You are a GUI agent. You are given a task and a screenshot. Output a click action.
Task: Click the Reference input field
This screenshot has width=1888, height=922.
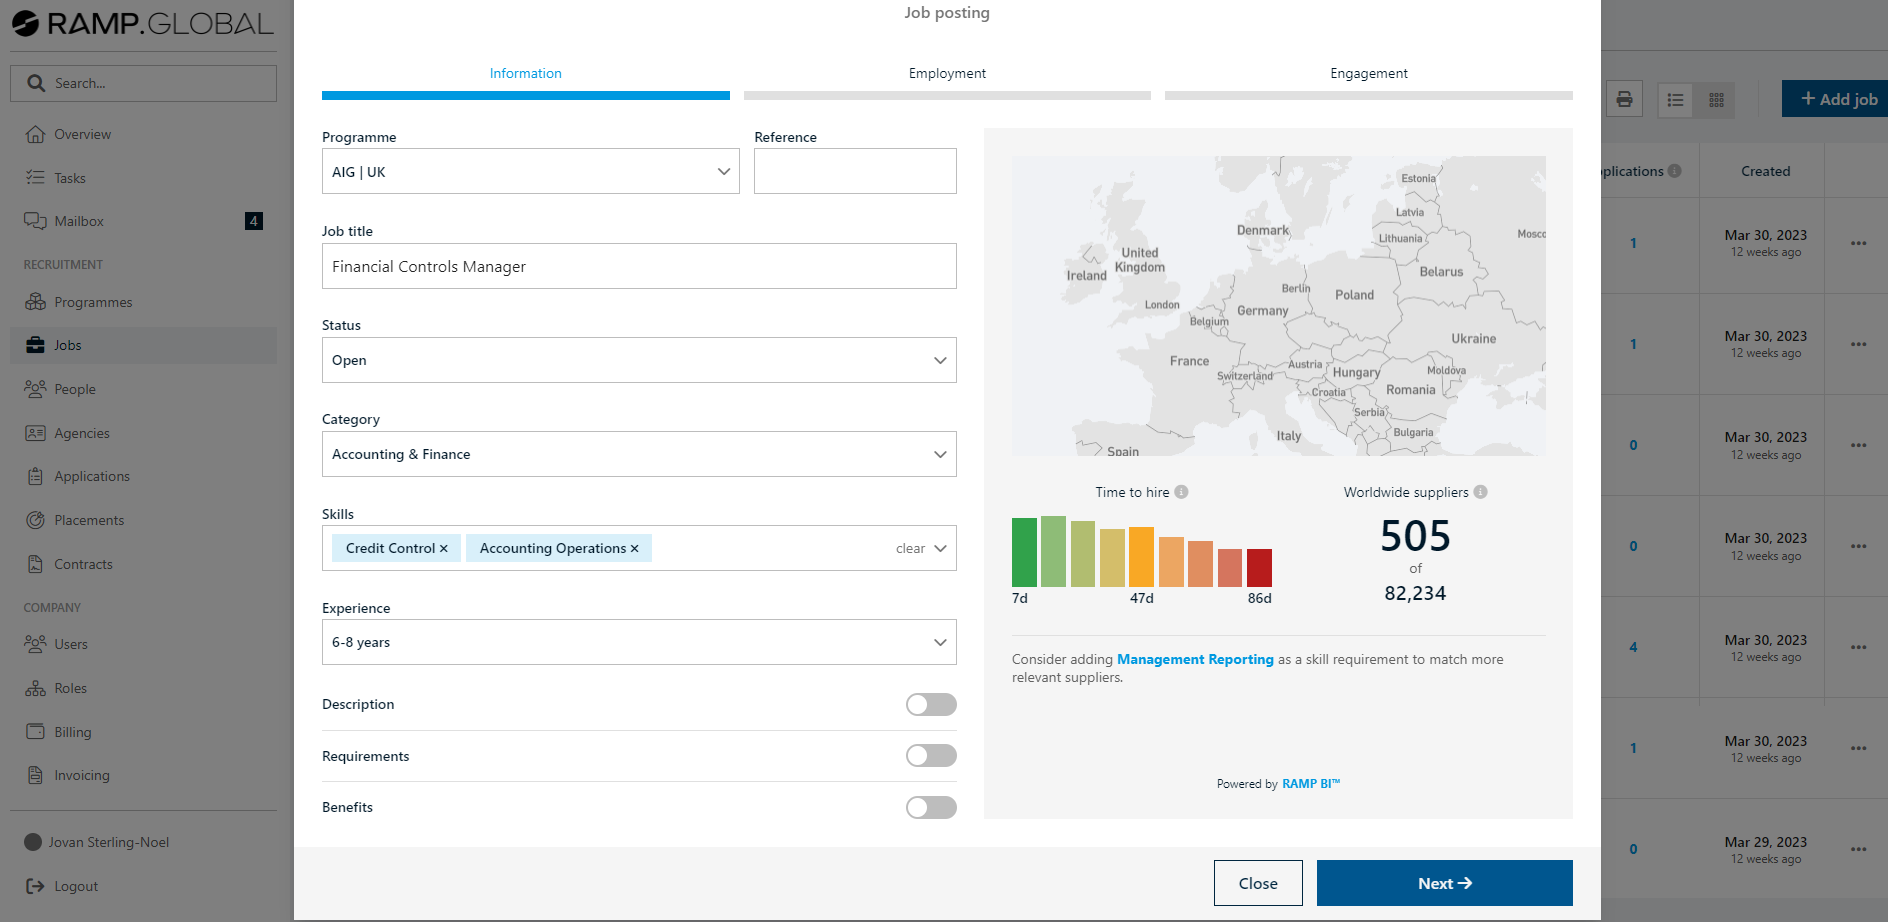coord(855,172)
